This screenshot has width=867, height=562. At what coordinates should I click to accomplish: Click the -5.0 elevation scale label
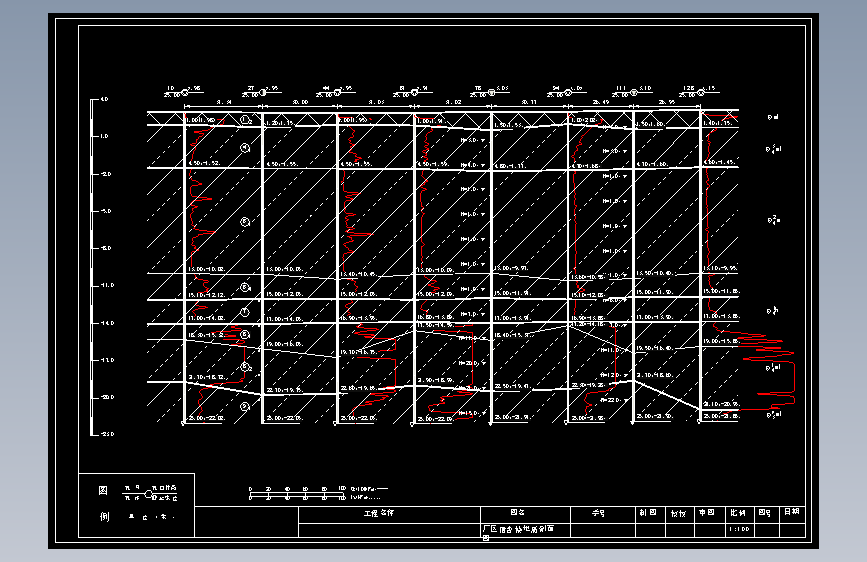(x=105, y=211)
